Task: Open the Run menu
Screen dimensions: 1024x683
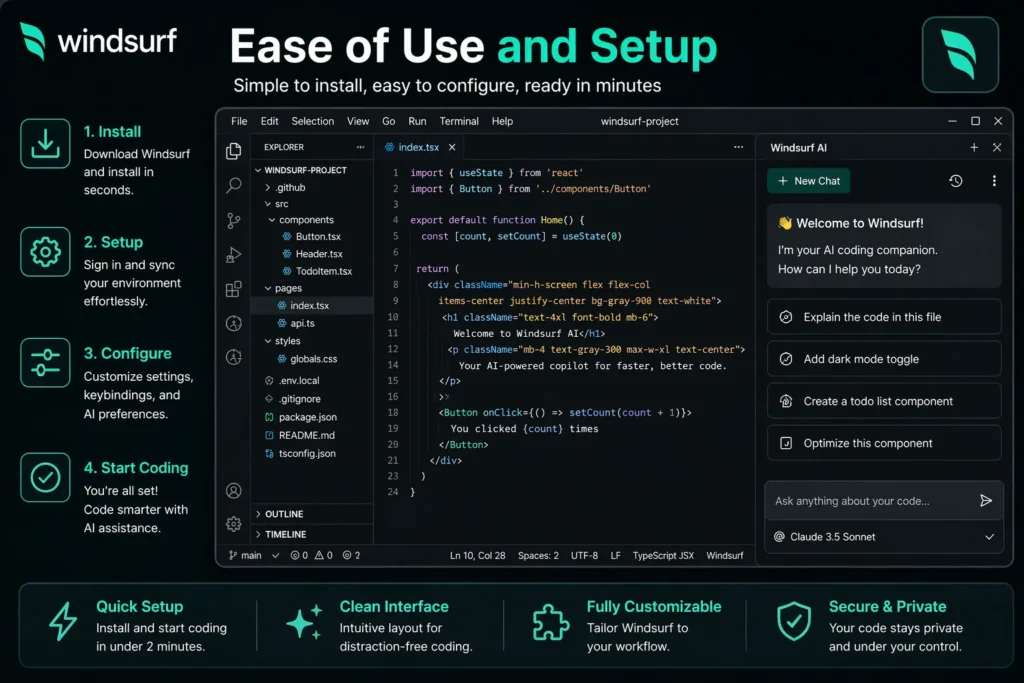Action: click(417, 121)
